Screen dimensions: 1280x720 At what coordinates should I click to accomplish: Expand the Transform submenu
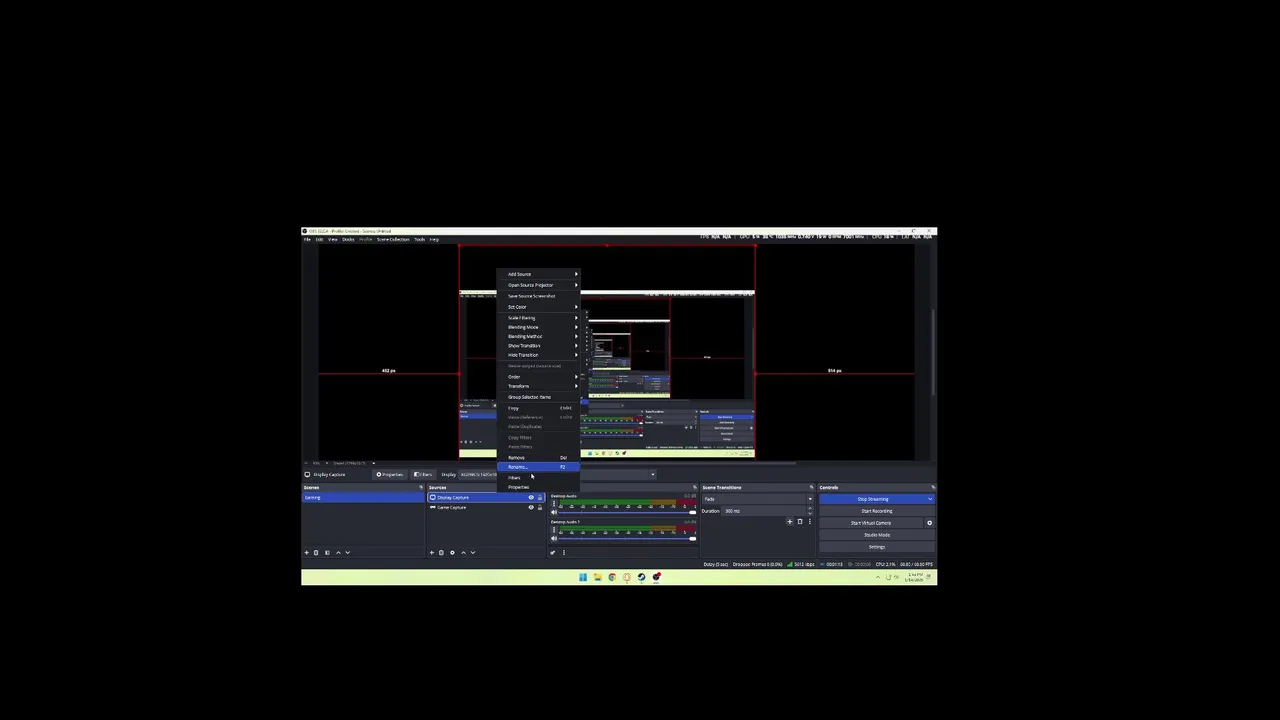(x=537, y=386)
